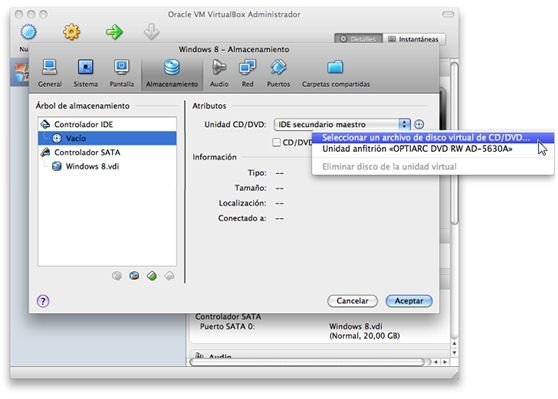
Task: Click the toolbar toggle pill in title bar
Action: click(448, 14)
